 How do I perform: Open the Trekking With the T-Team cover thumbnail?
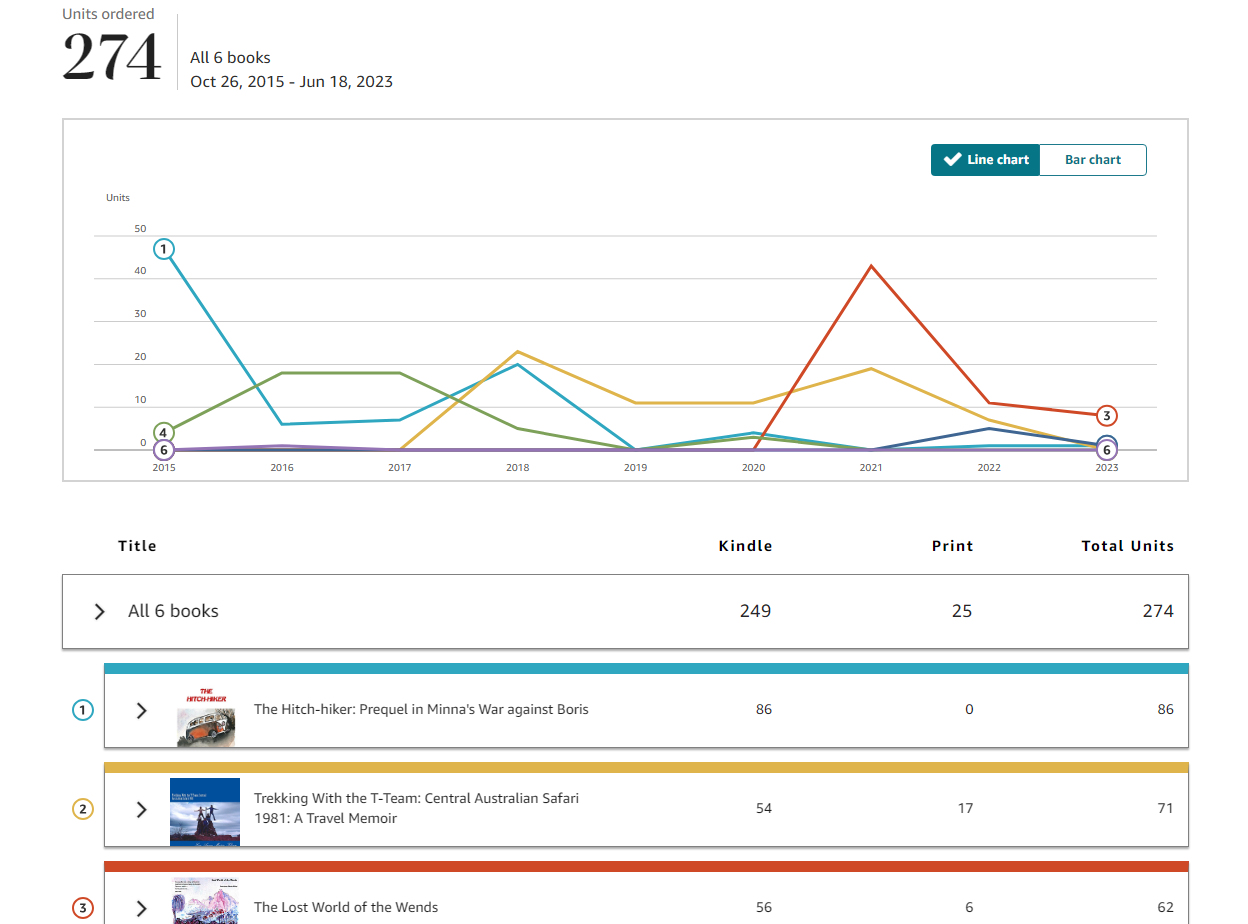click(205, 811)
